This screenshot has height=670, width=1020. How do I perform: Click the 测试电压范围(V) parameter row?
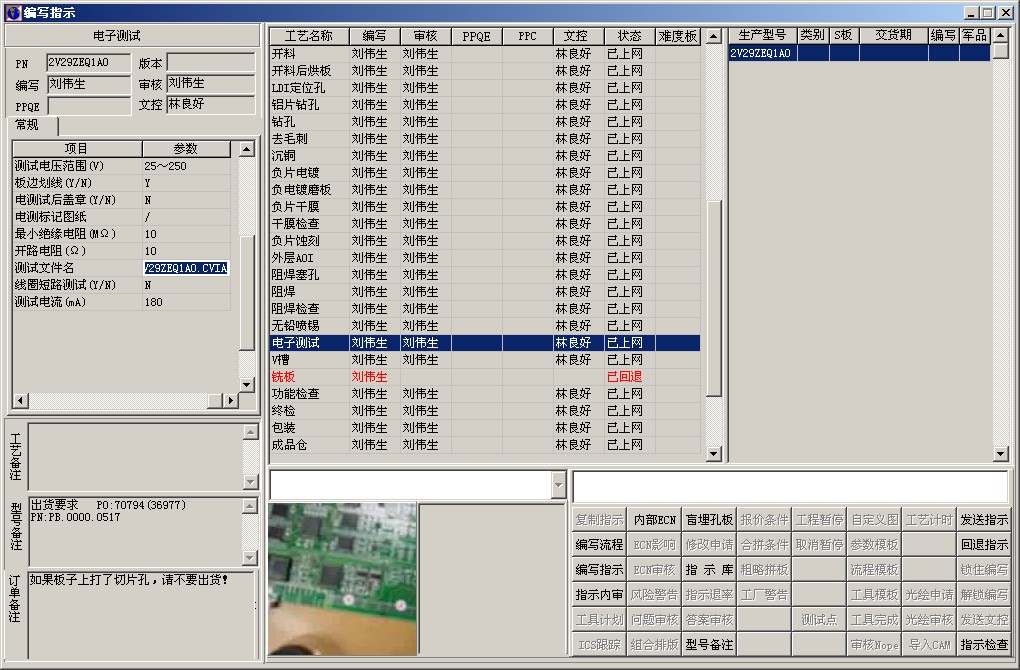pyautogui.click(x=122, y=166)
